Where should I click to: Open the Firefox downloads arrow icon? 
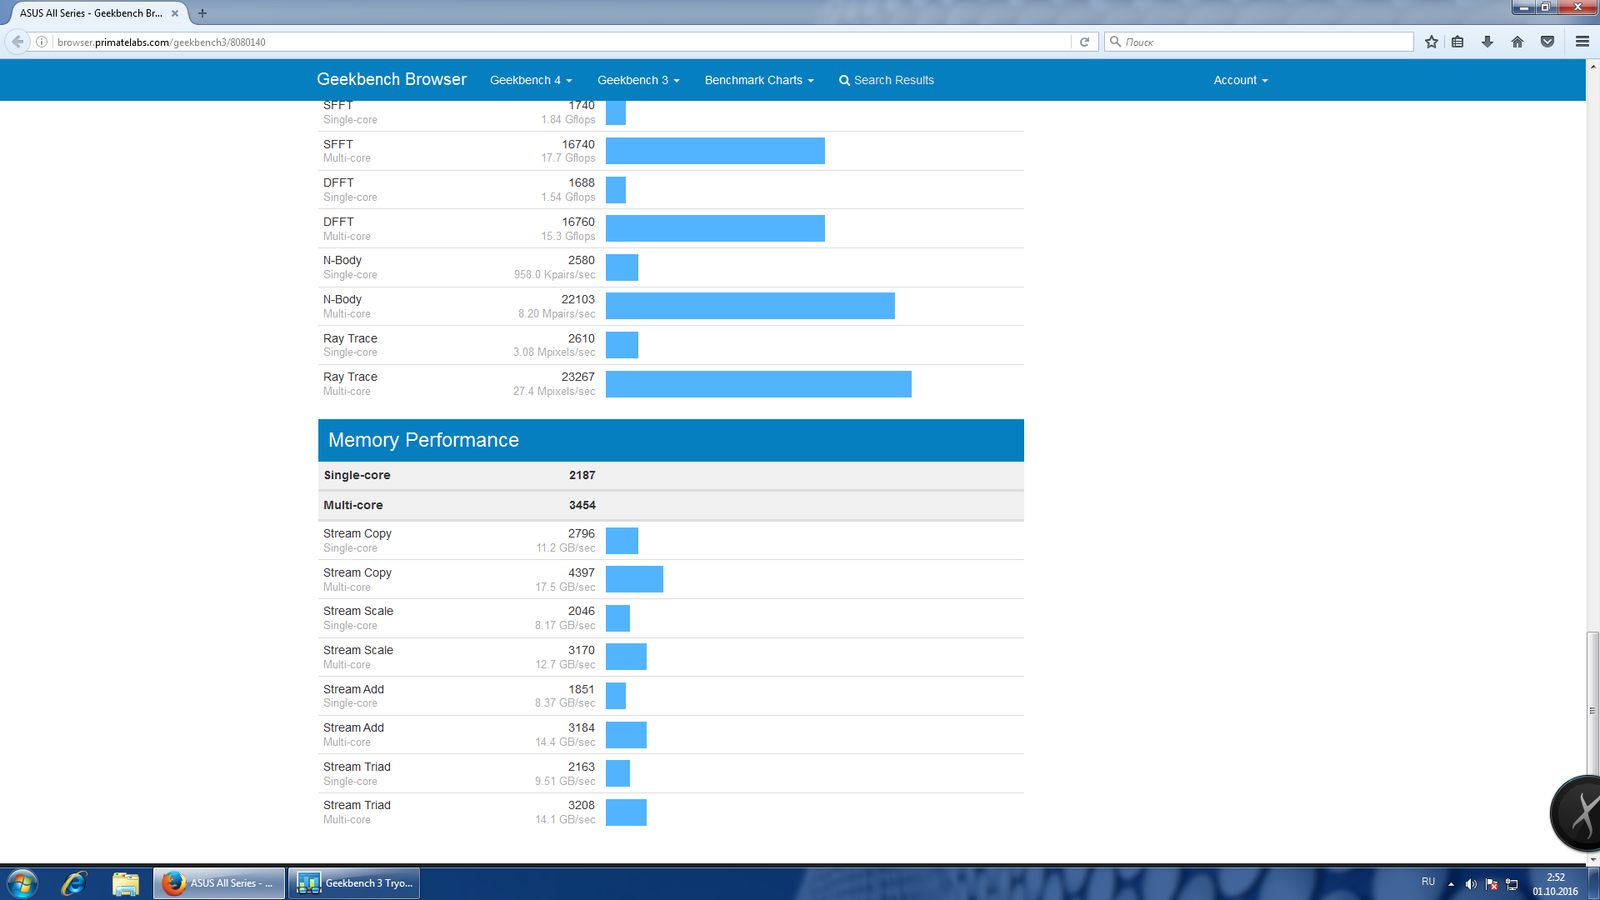tap(1487, 42)
